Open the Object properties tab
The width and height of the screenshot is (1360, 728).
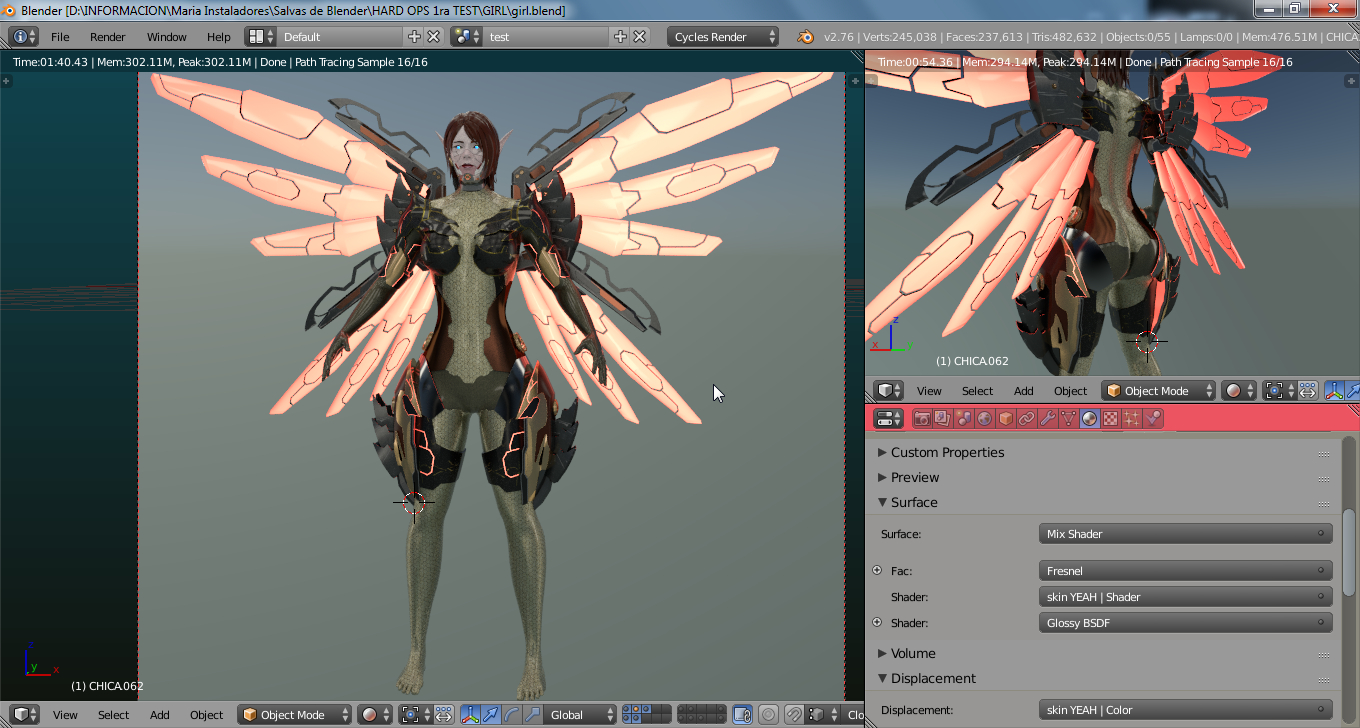tap(1006, 419)
